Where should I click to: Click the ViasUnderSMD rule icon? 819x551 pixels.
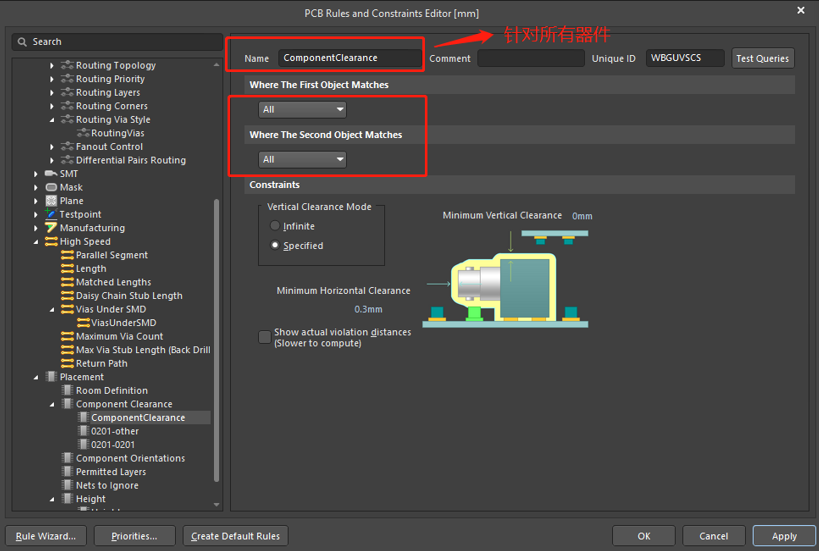click(x=83, y=323)
